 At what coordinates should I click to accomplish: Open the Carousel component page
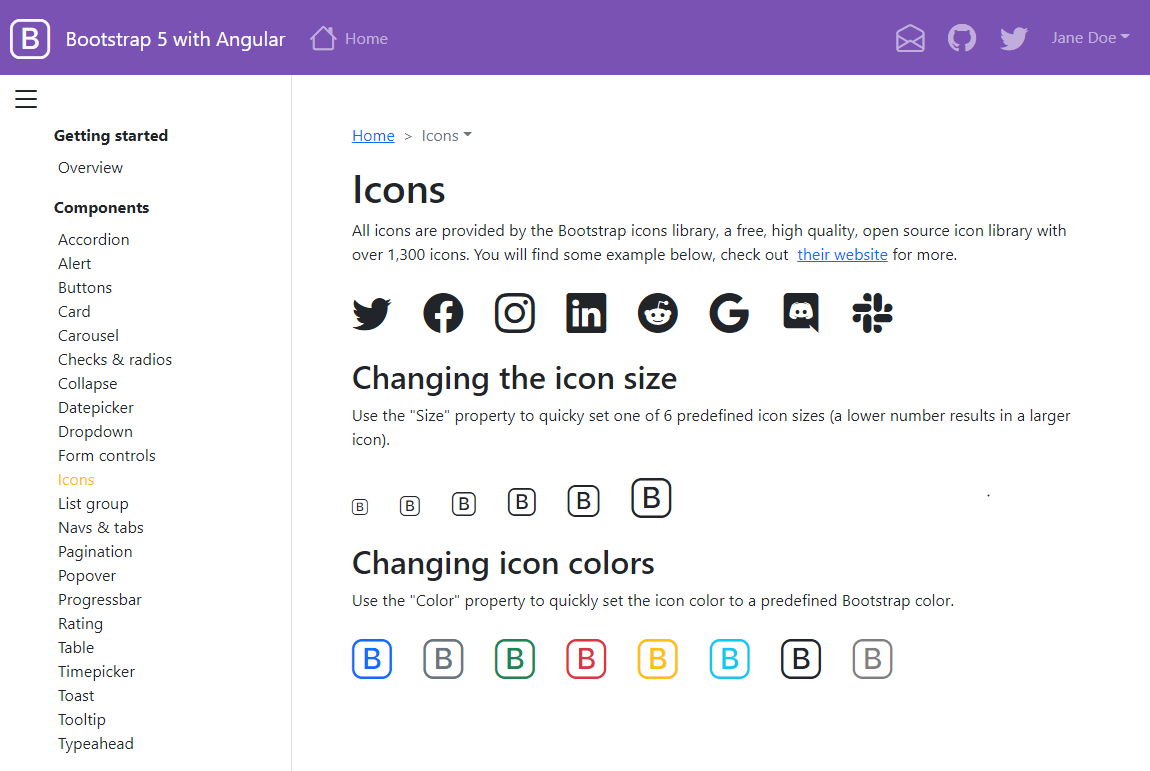click(x=88, y=336)
